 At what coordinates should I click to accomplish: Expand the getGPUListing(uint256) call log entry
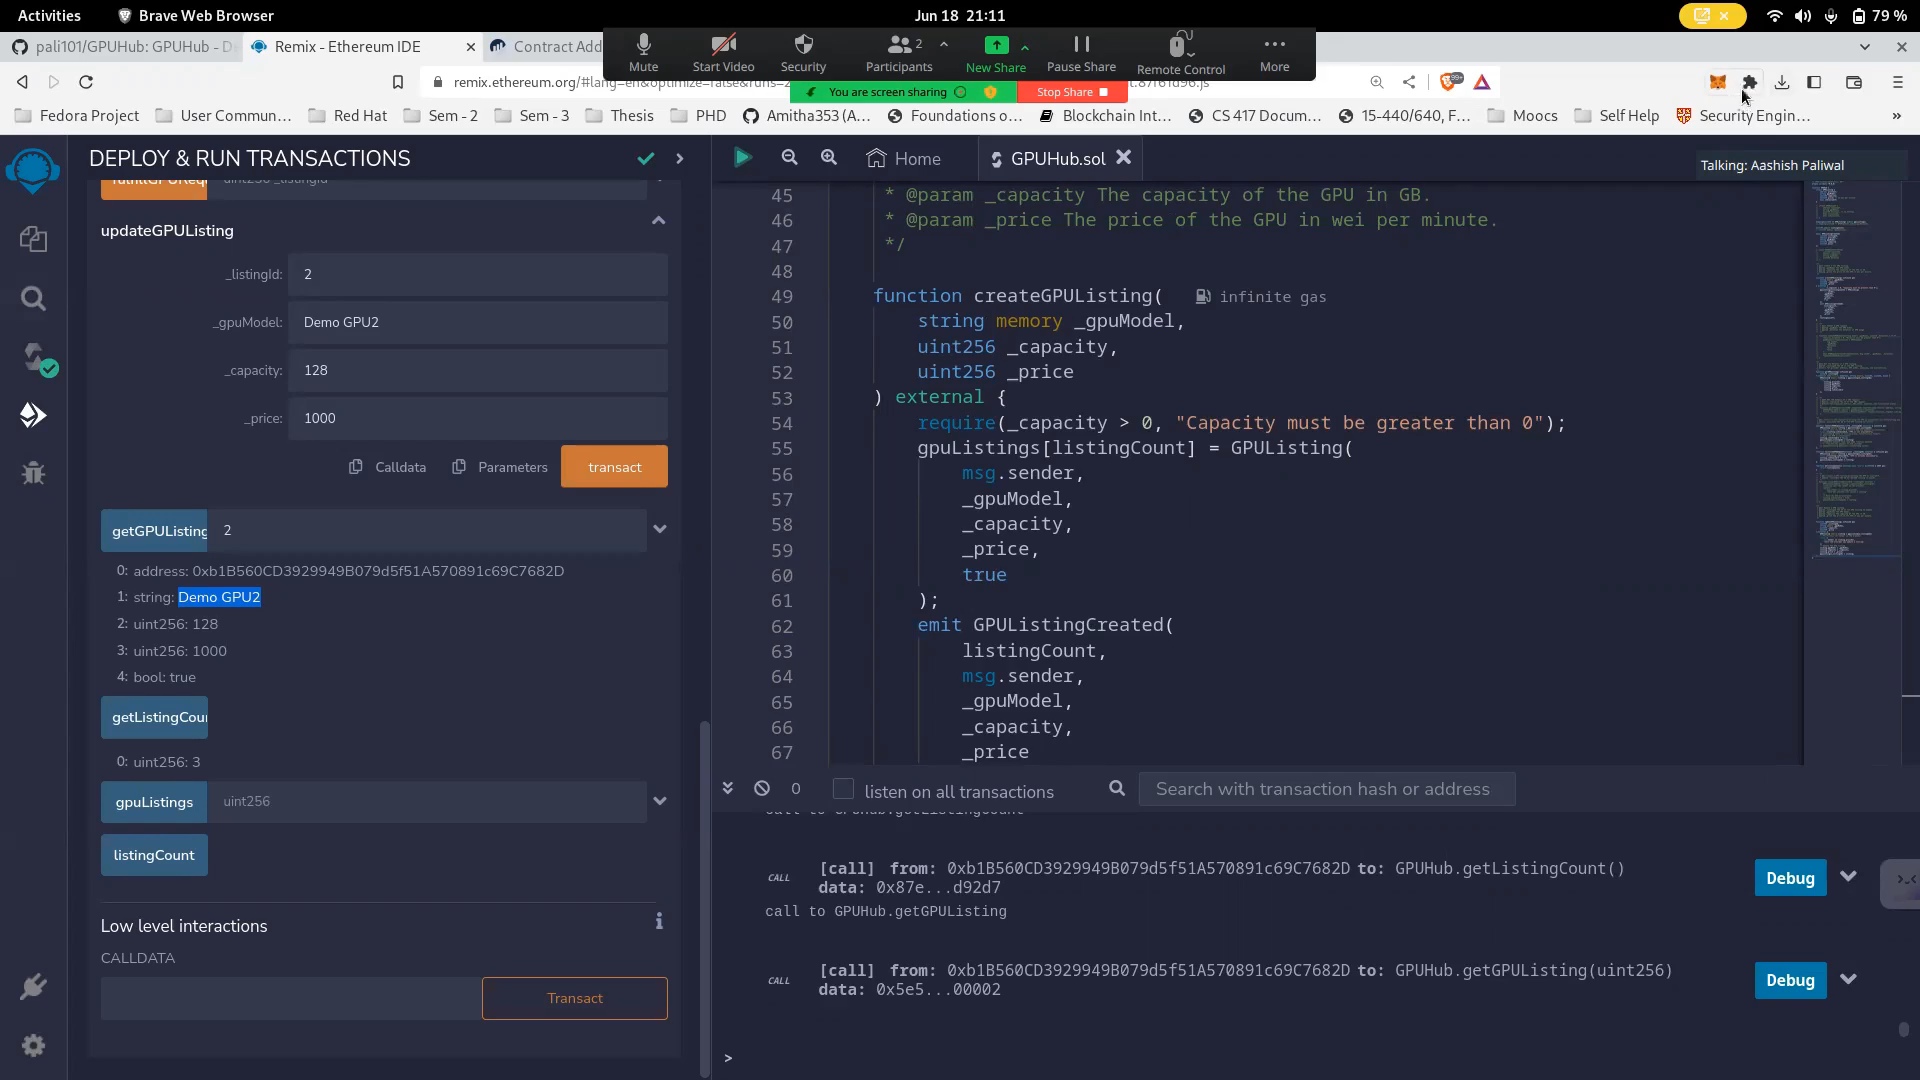coord(1848,980)
